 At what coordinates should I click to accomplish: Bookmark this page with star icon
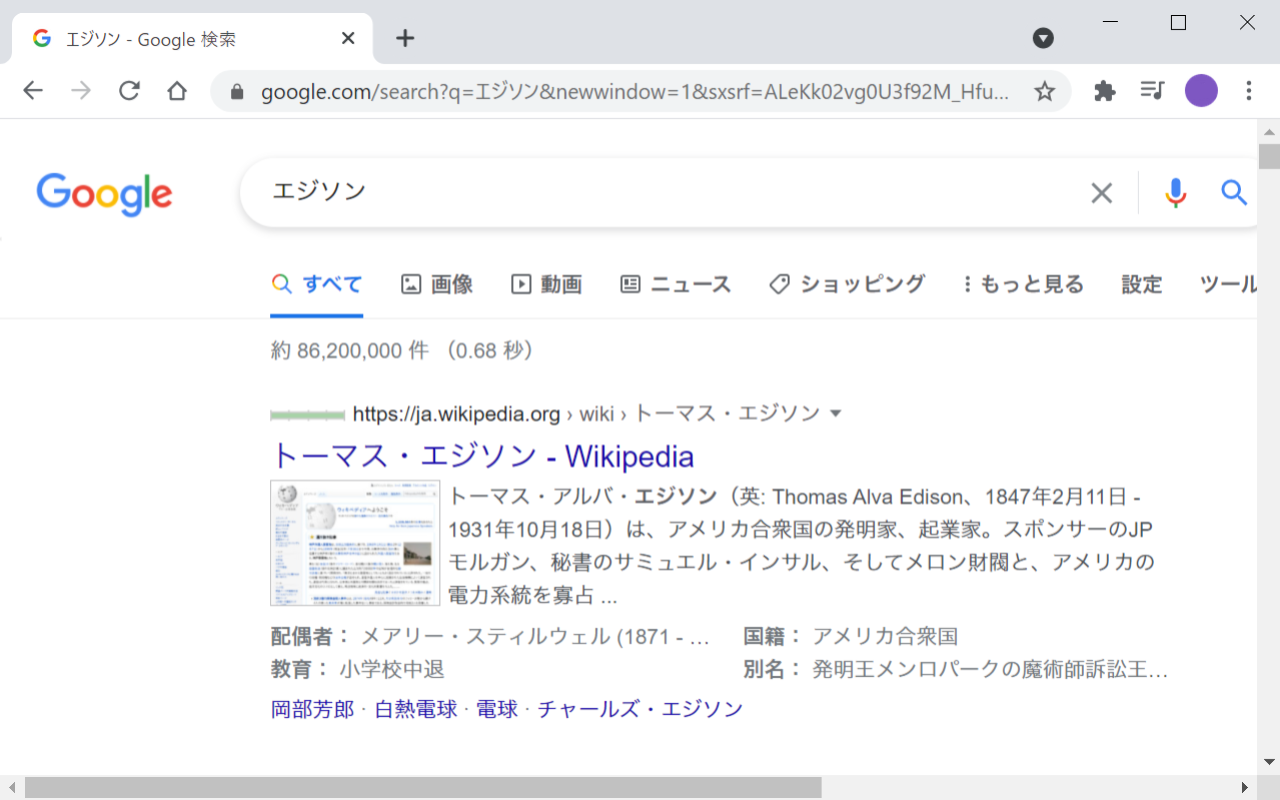click(1044, 92)
